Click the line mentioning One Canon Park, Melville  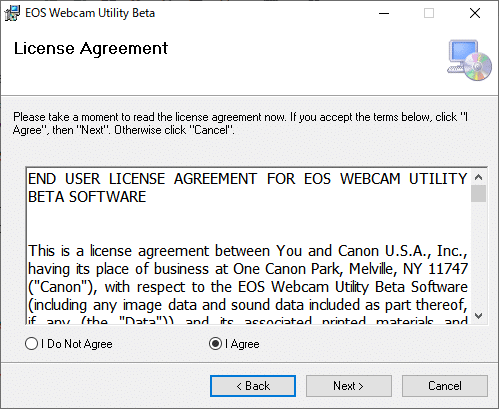coord(248,269)
